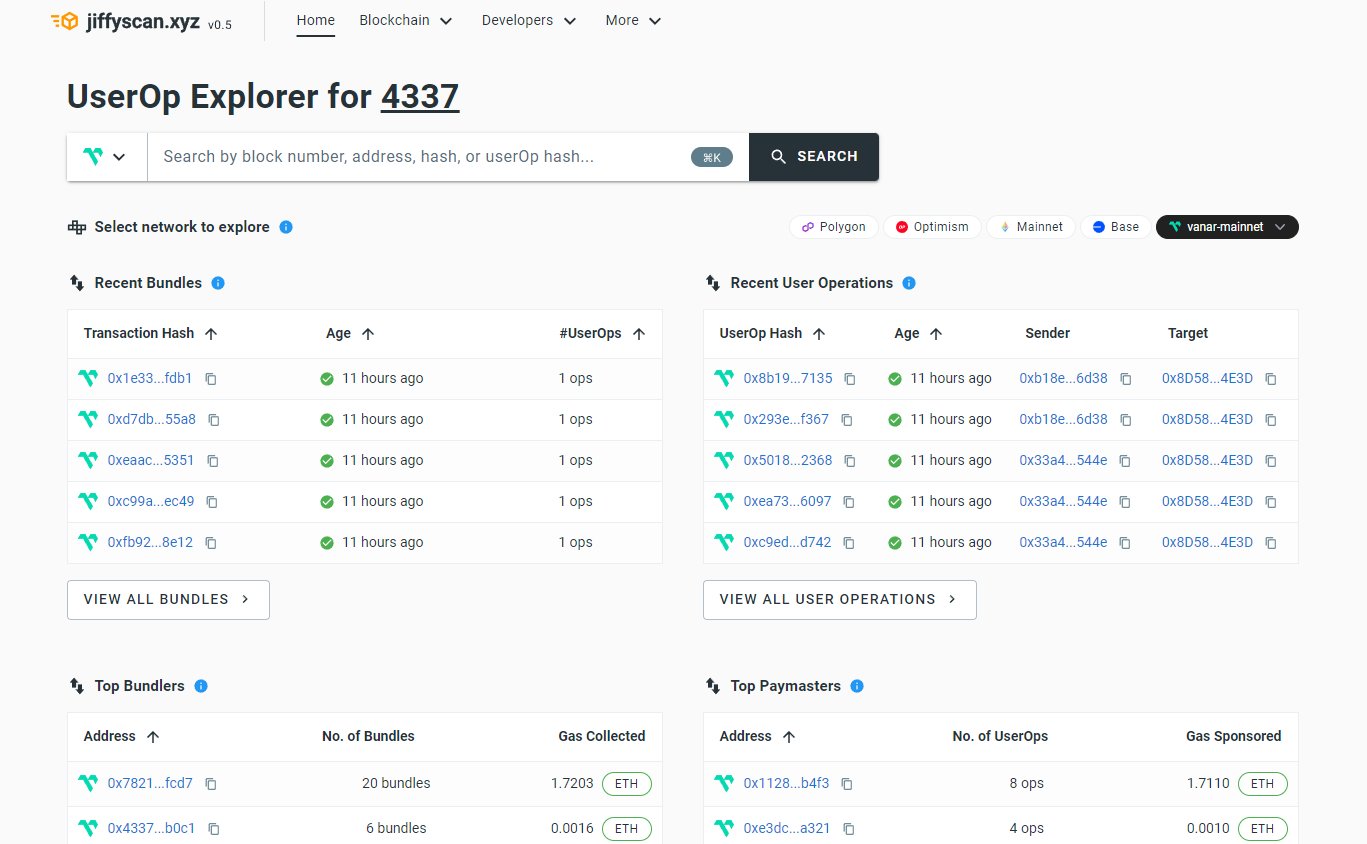The height and width of the screenshot is (844, 1367).
Task: Copy sender address in 0x8b19...7135 row
Action: tap(1126, 379)
